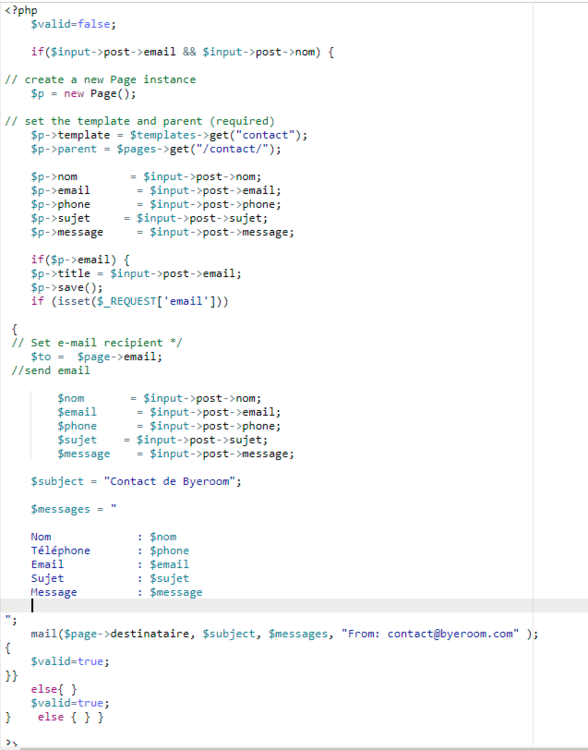Click the 'Message : $message' template line

point(117,593)
